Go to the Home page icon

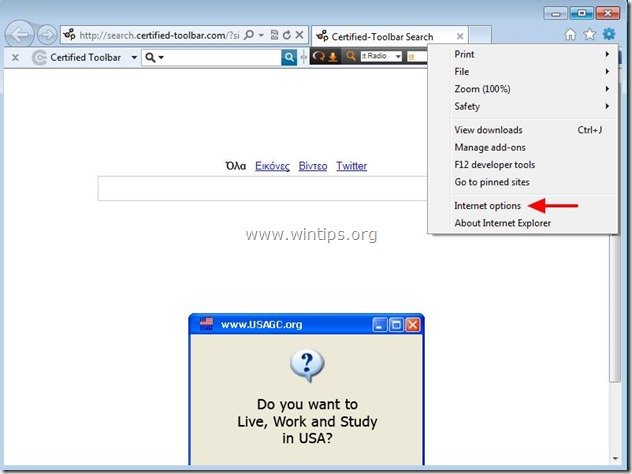point(570,35)
